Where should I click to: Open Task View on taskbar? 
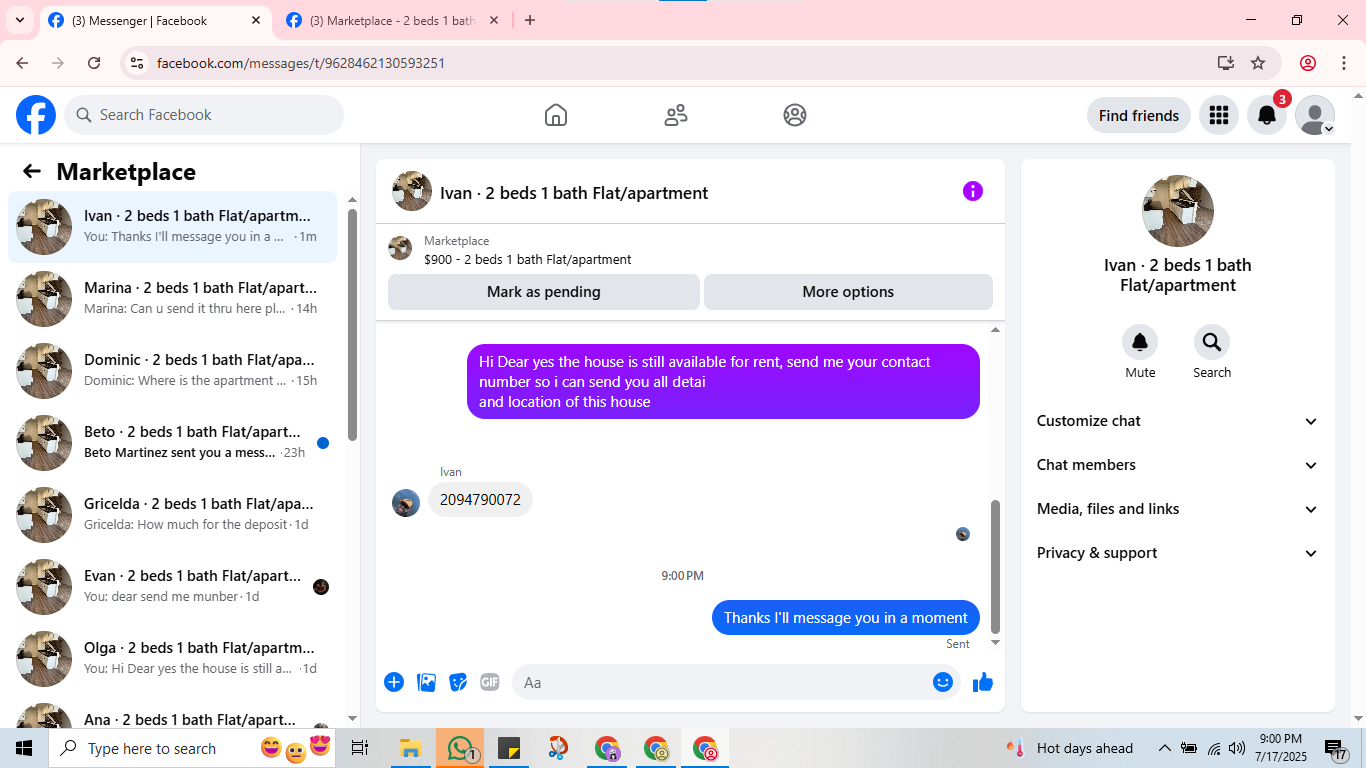click(x=360, y=748)
